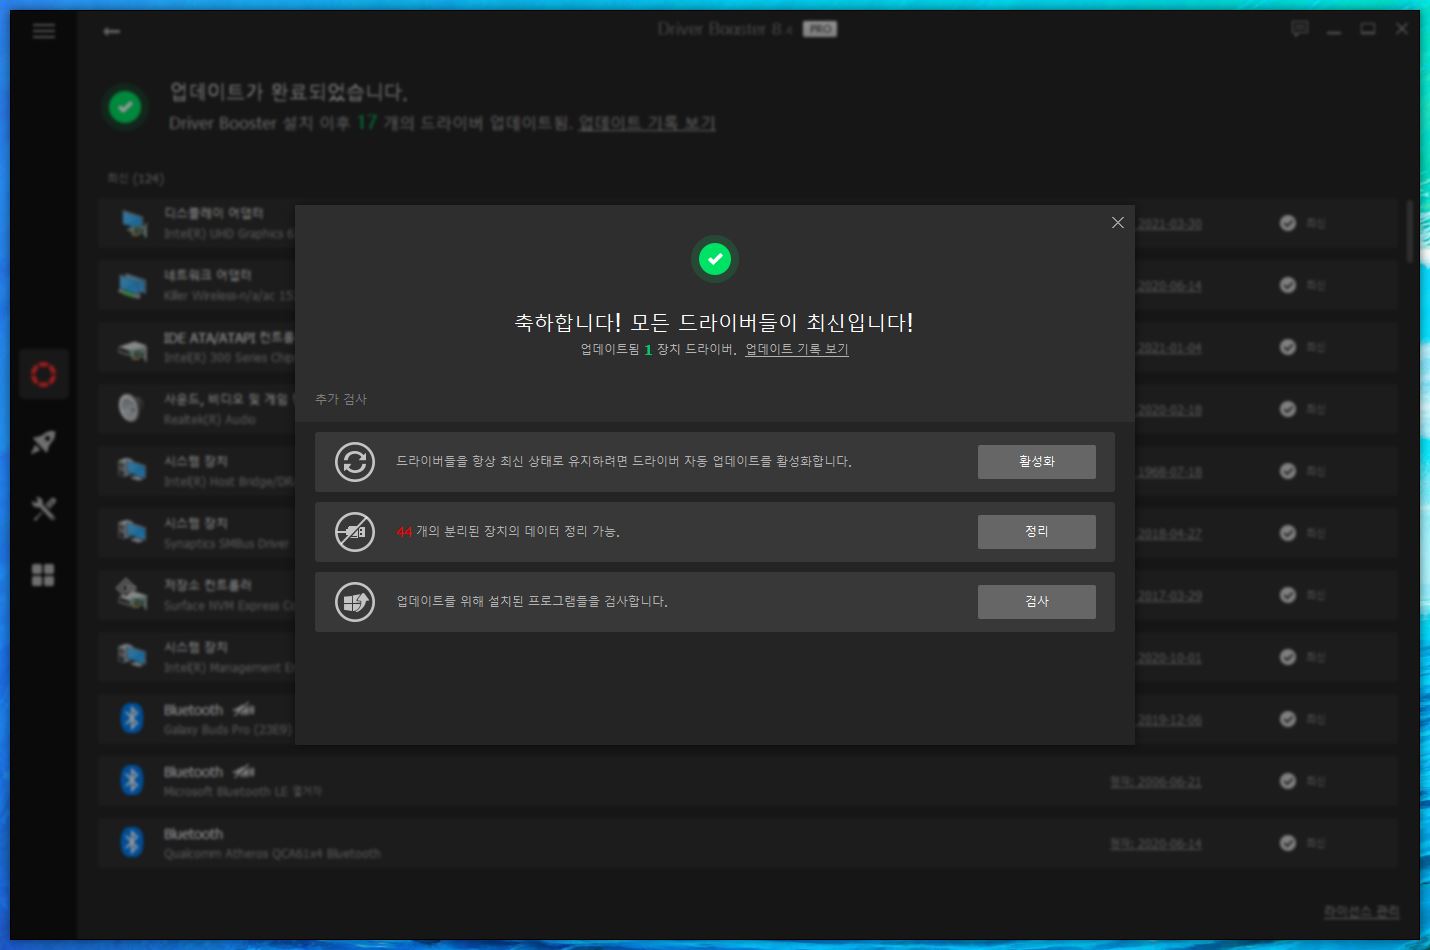Go back with the arrow icon
1430x950 pixels.
pos(112,31)
